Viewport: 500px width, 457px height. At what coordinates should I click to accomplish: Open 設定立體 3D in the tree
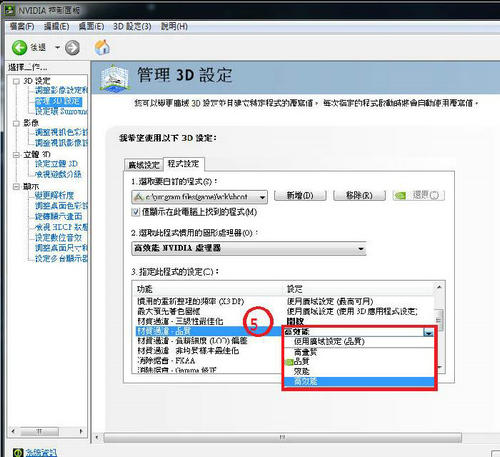point(56,164)
